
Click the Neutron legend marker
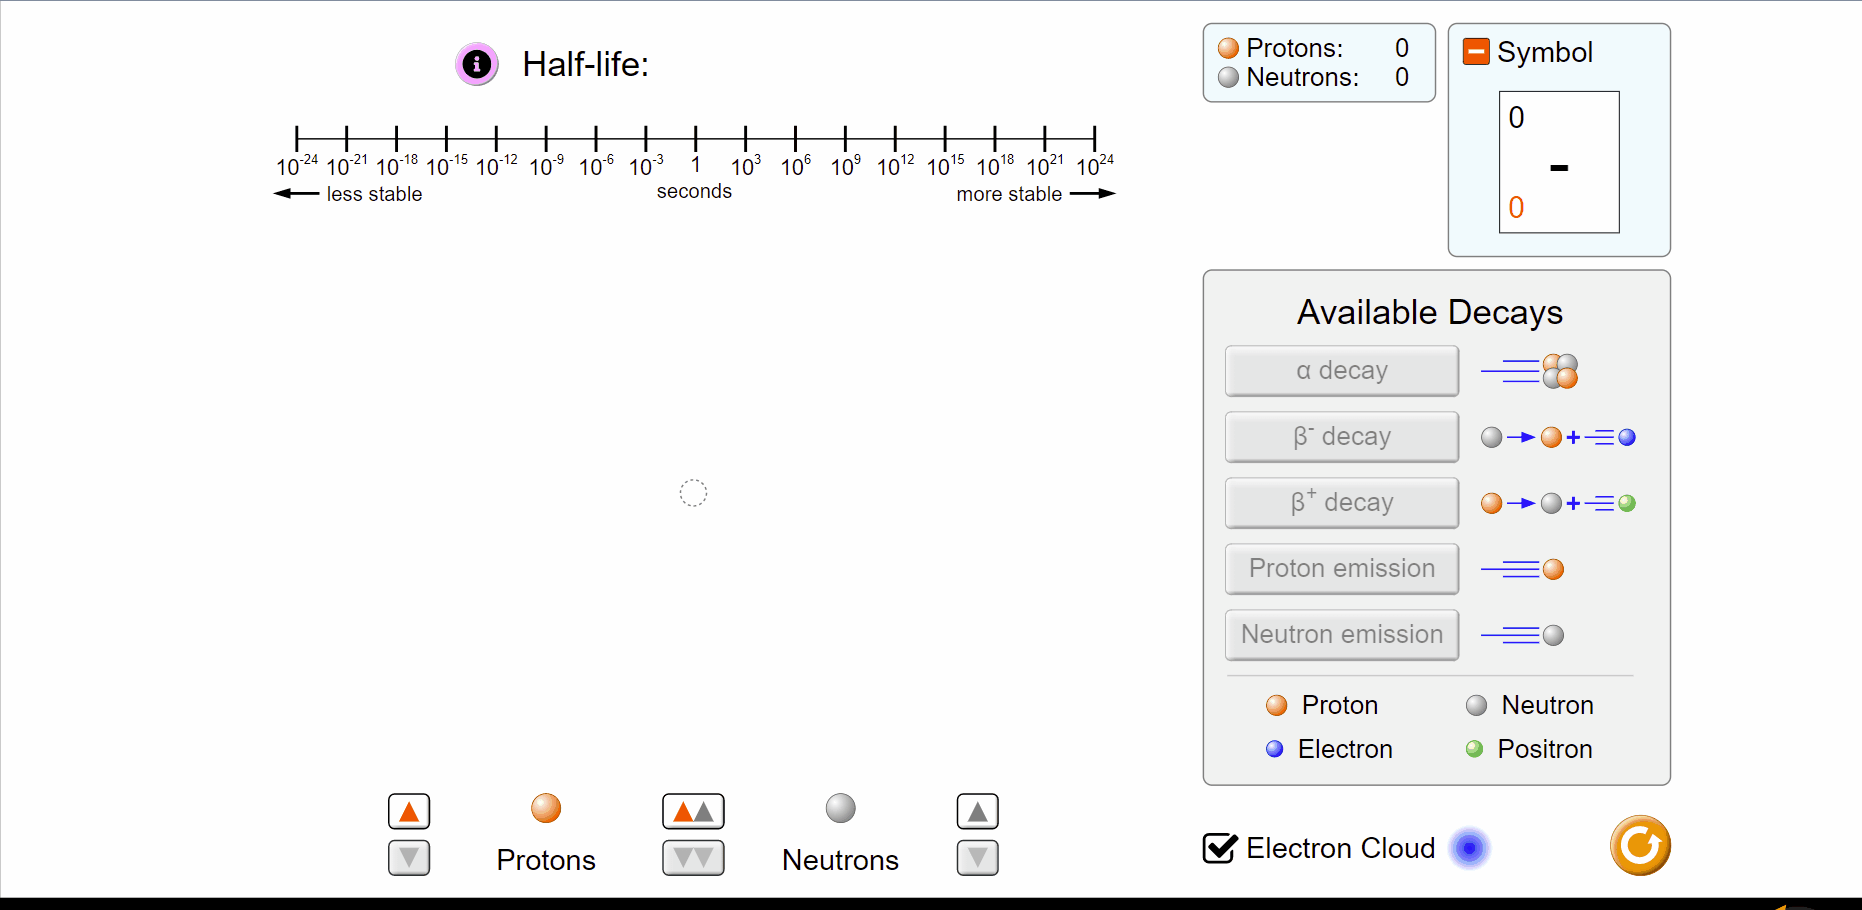pyautogui.click(x=1477, y=705)
